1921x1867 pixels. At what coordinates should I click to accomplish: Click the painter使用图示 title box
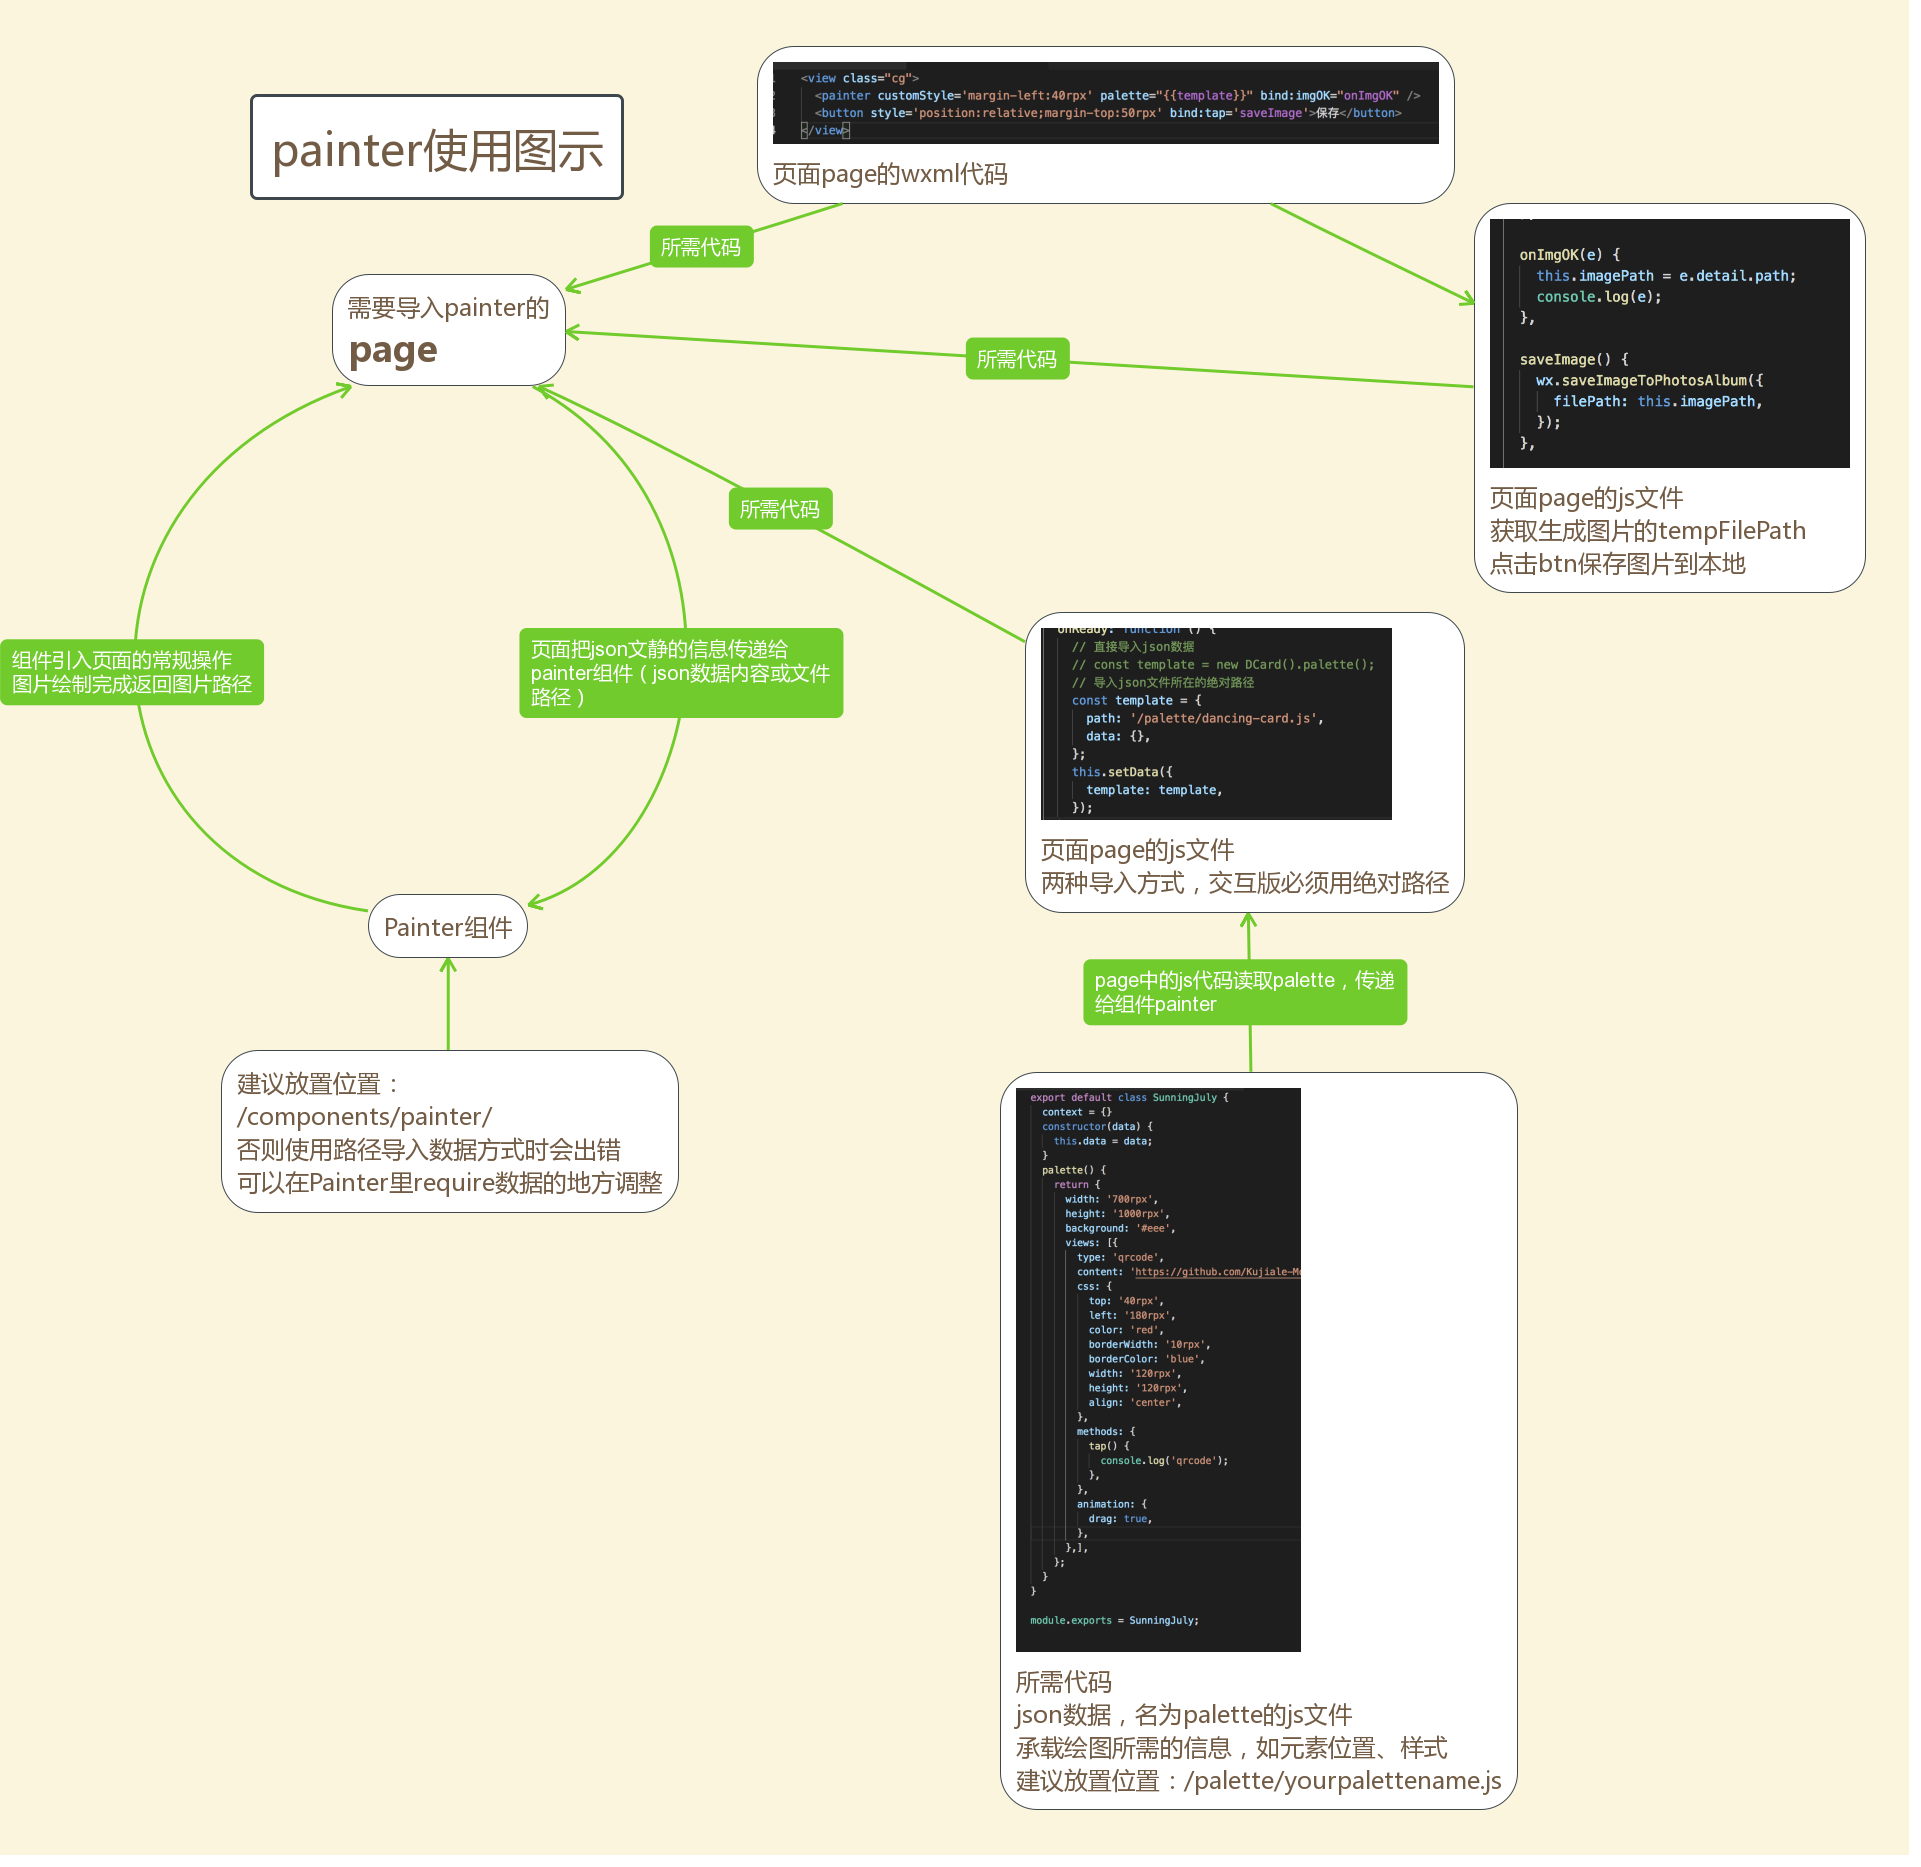pyautogui.click(x=437, y=148)
